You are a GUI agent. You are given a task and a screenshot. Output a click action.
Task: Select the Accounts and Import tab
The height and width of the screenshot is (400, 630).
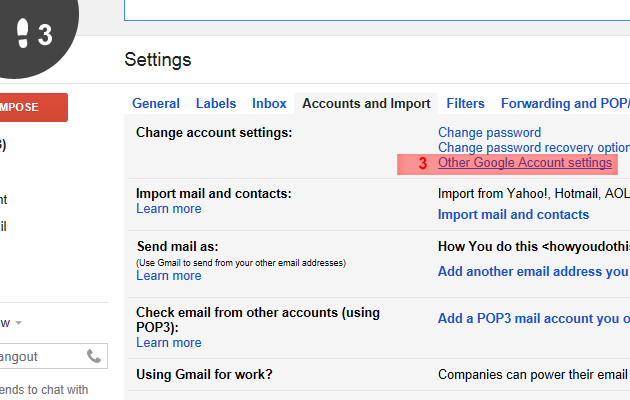[x=366, y=104]
